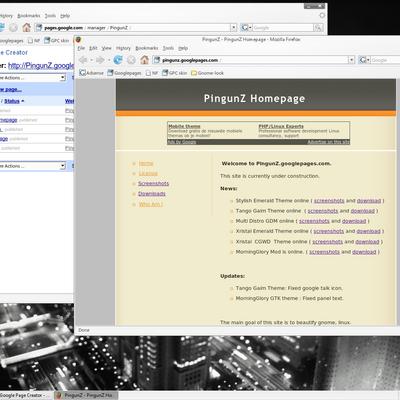Click Mobile theme ad link
This screenshot has width=400, height=400.
click(184, 126)
